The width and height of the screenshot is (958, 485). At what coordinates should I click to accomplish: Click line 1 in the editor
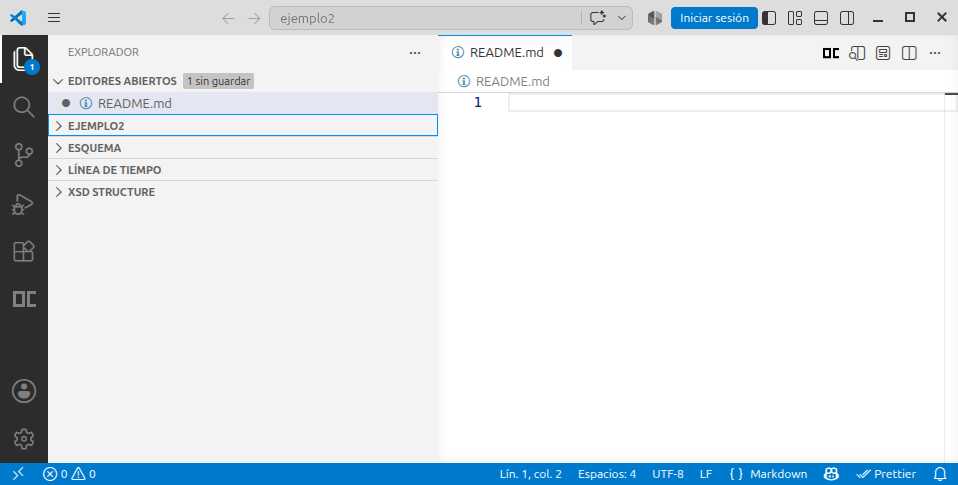726,103
